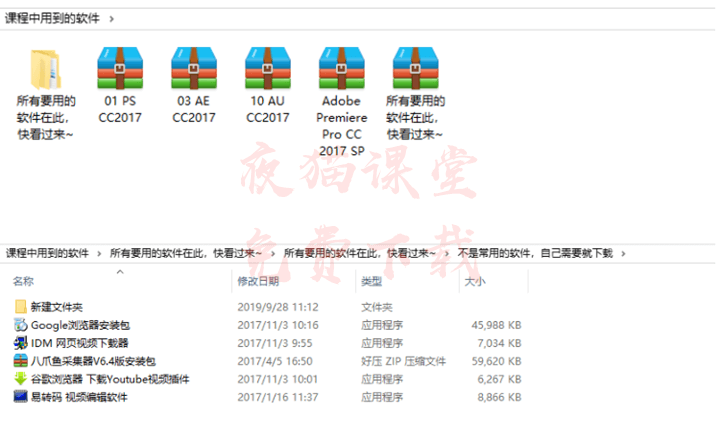
Task: Select the Adobe Premiere Pro CC 2017 archive icon
Action: coord(342,68)
